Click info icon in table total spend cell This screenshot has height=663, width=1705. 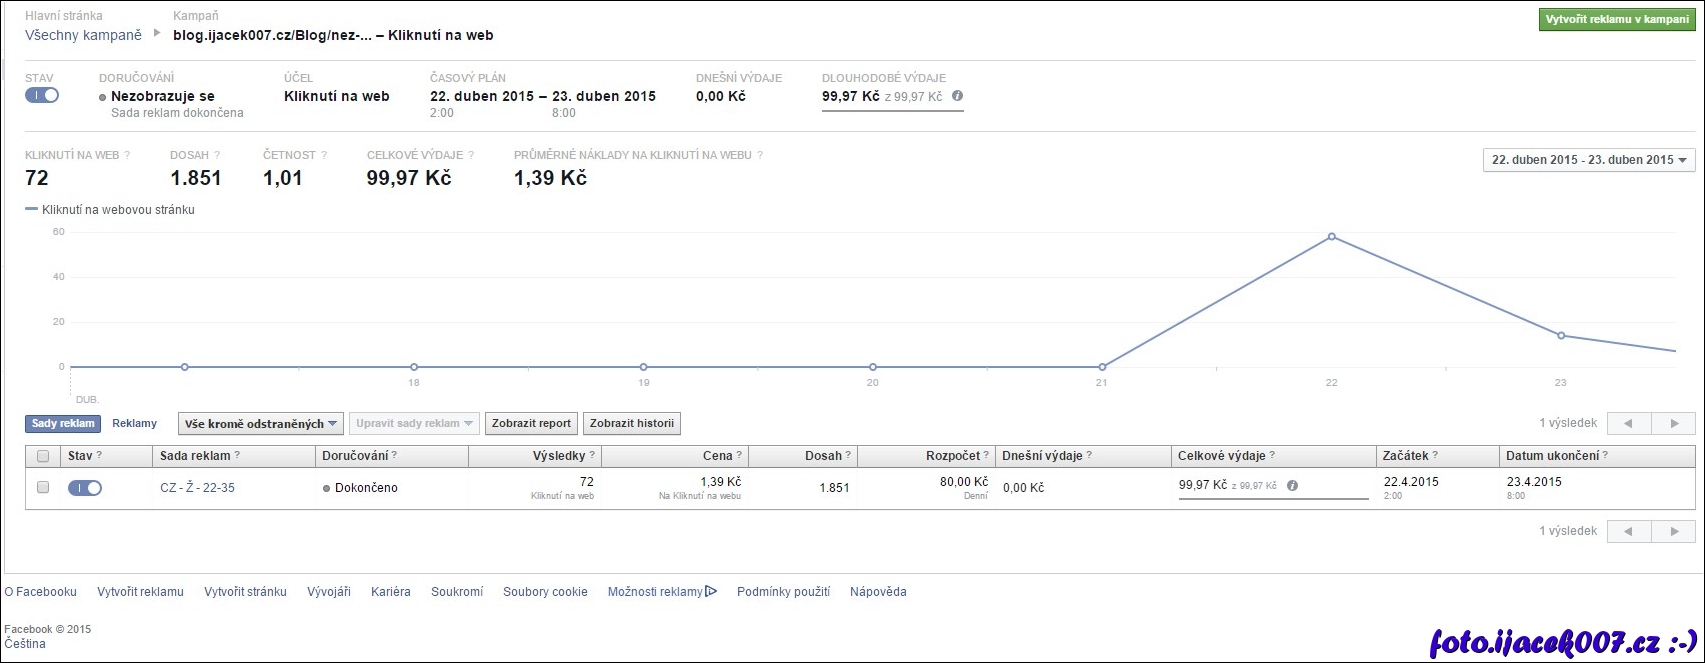point(1292,485)
